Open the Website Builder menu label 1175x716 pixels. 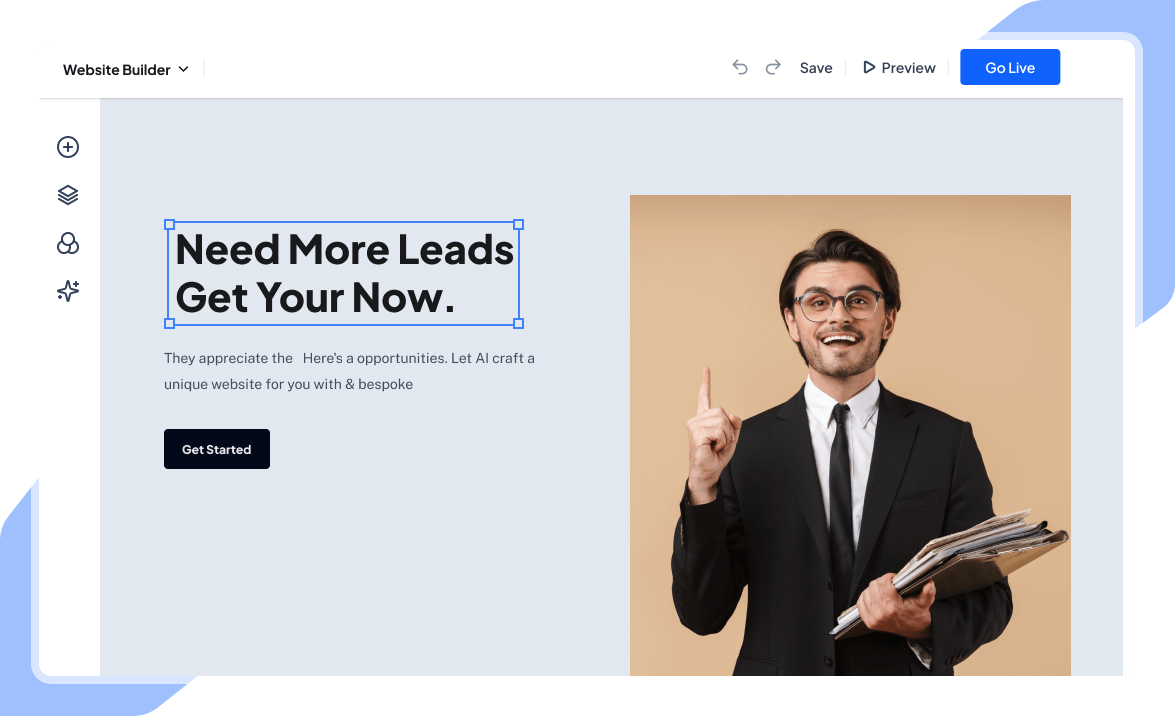[x=116, y=70]
